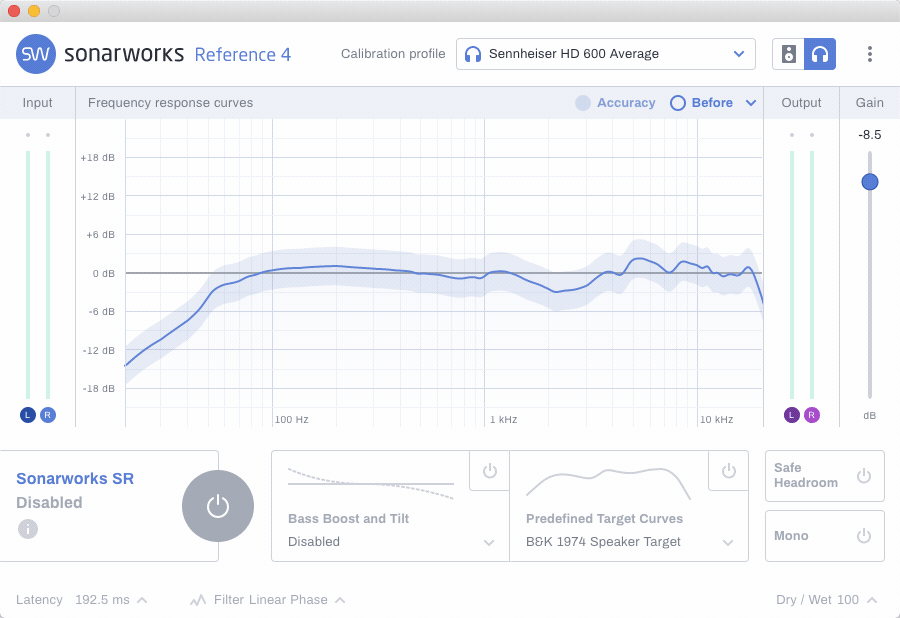Click the -6 dB axis label

pyautogui.click(x=102, y=312)
